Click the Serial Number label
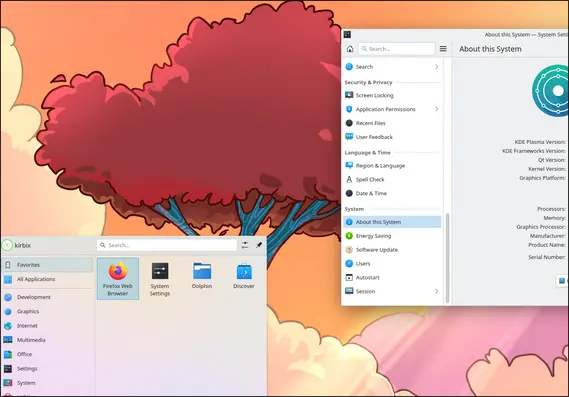The height and width of the screenshot is (397, 569). pyautogui.click(x=547, y=257)
